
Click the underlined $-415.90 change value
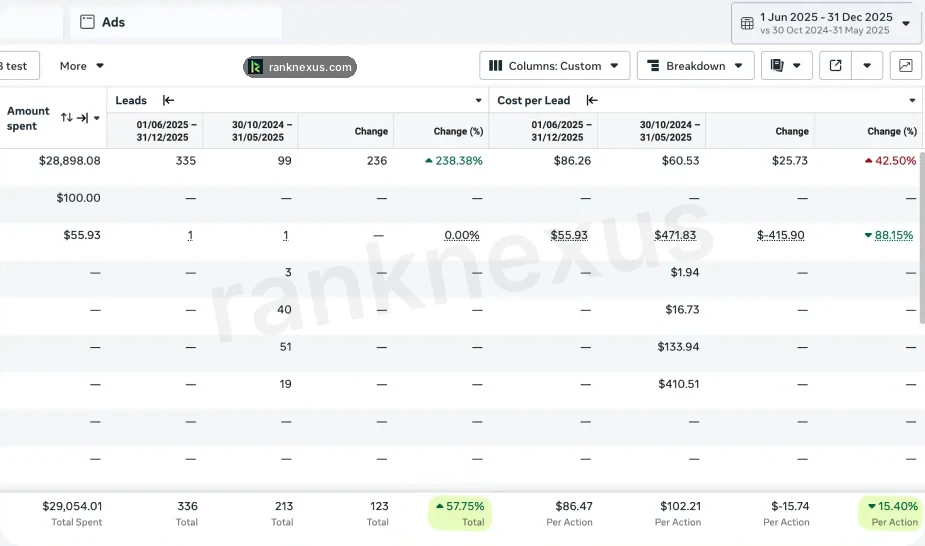coord(780,235)
